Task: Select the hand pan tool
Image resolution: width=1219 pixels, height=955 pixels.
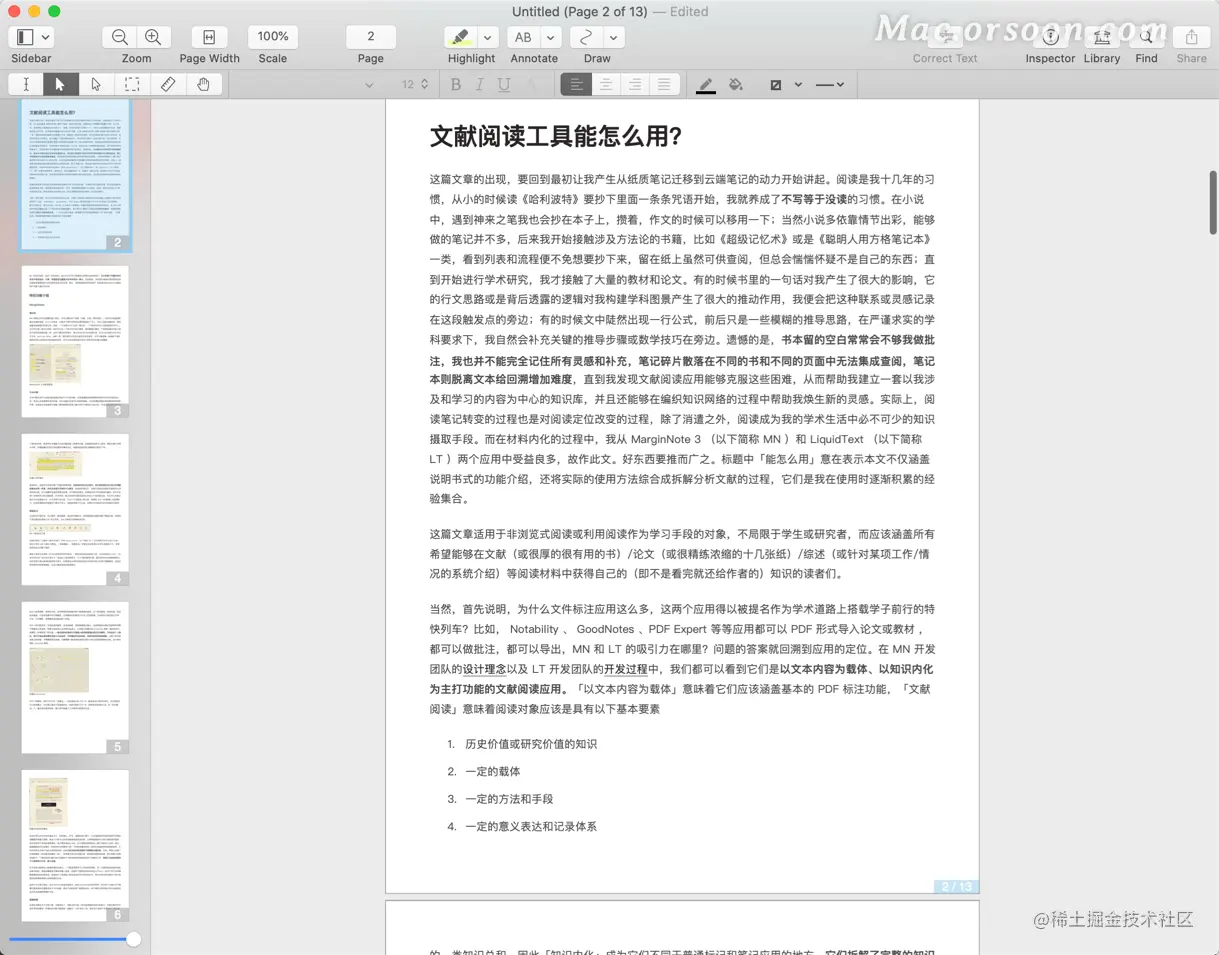Action: point(203,85)
